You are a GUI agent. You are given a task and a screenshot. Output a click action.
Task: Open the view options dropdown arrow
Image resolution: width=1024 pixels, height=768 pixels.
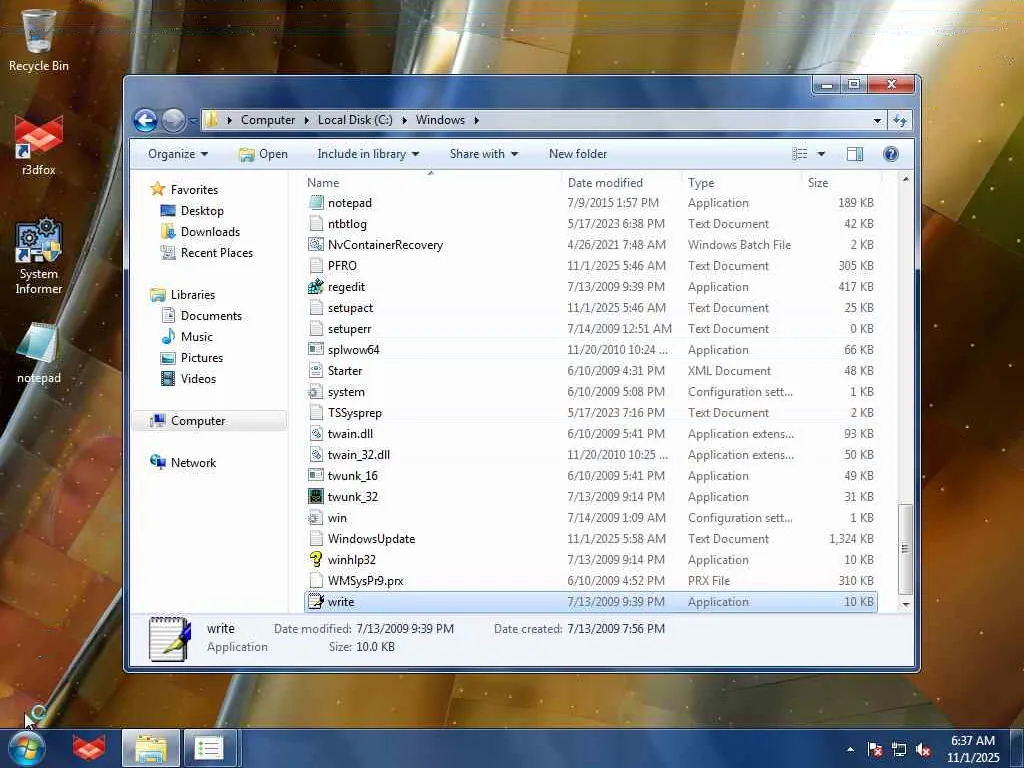pos(822,154)
